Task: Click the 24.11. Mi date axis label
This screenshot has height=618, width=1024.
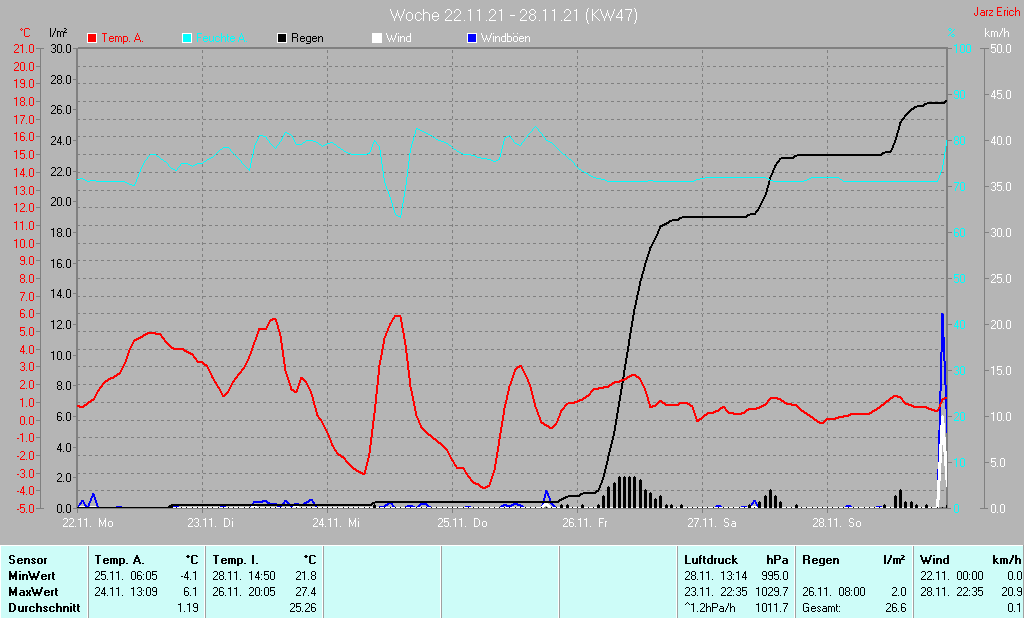Action: tap(335, 522)
